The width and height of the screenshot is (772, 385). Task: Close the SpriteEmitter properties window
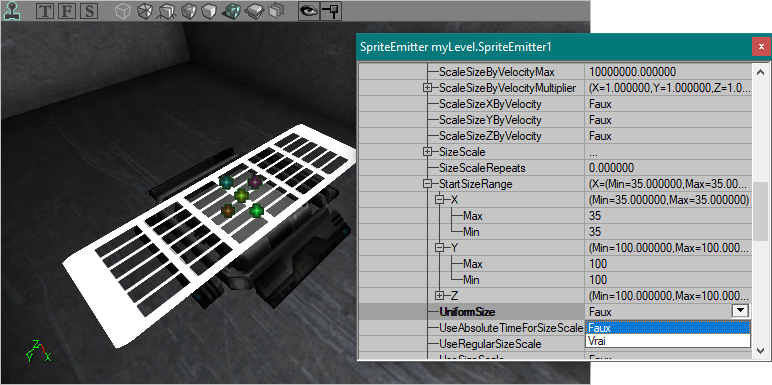761,47
